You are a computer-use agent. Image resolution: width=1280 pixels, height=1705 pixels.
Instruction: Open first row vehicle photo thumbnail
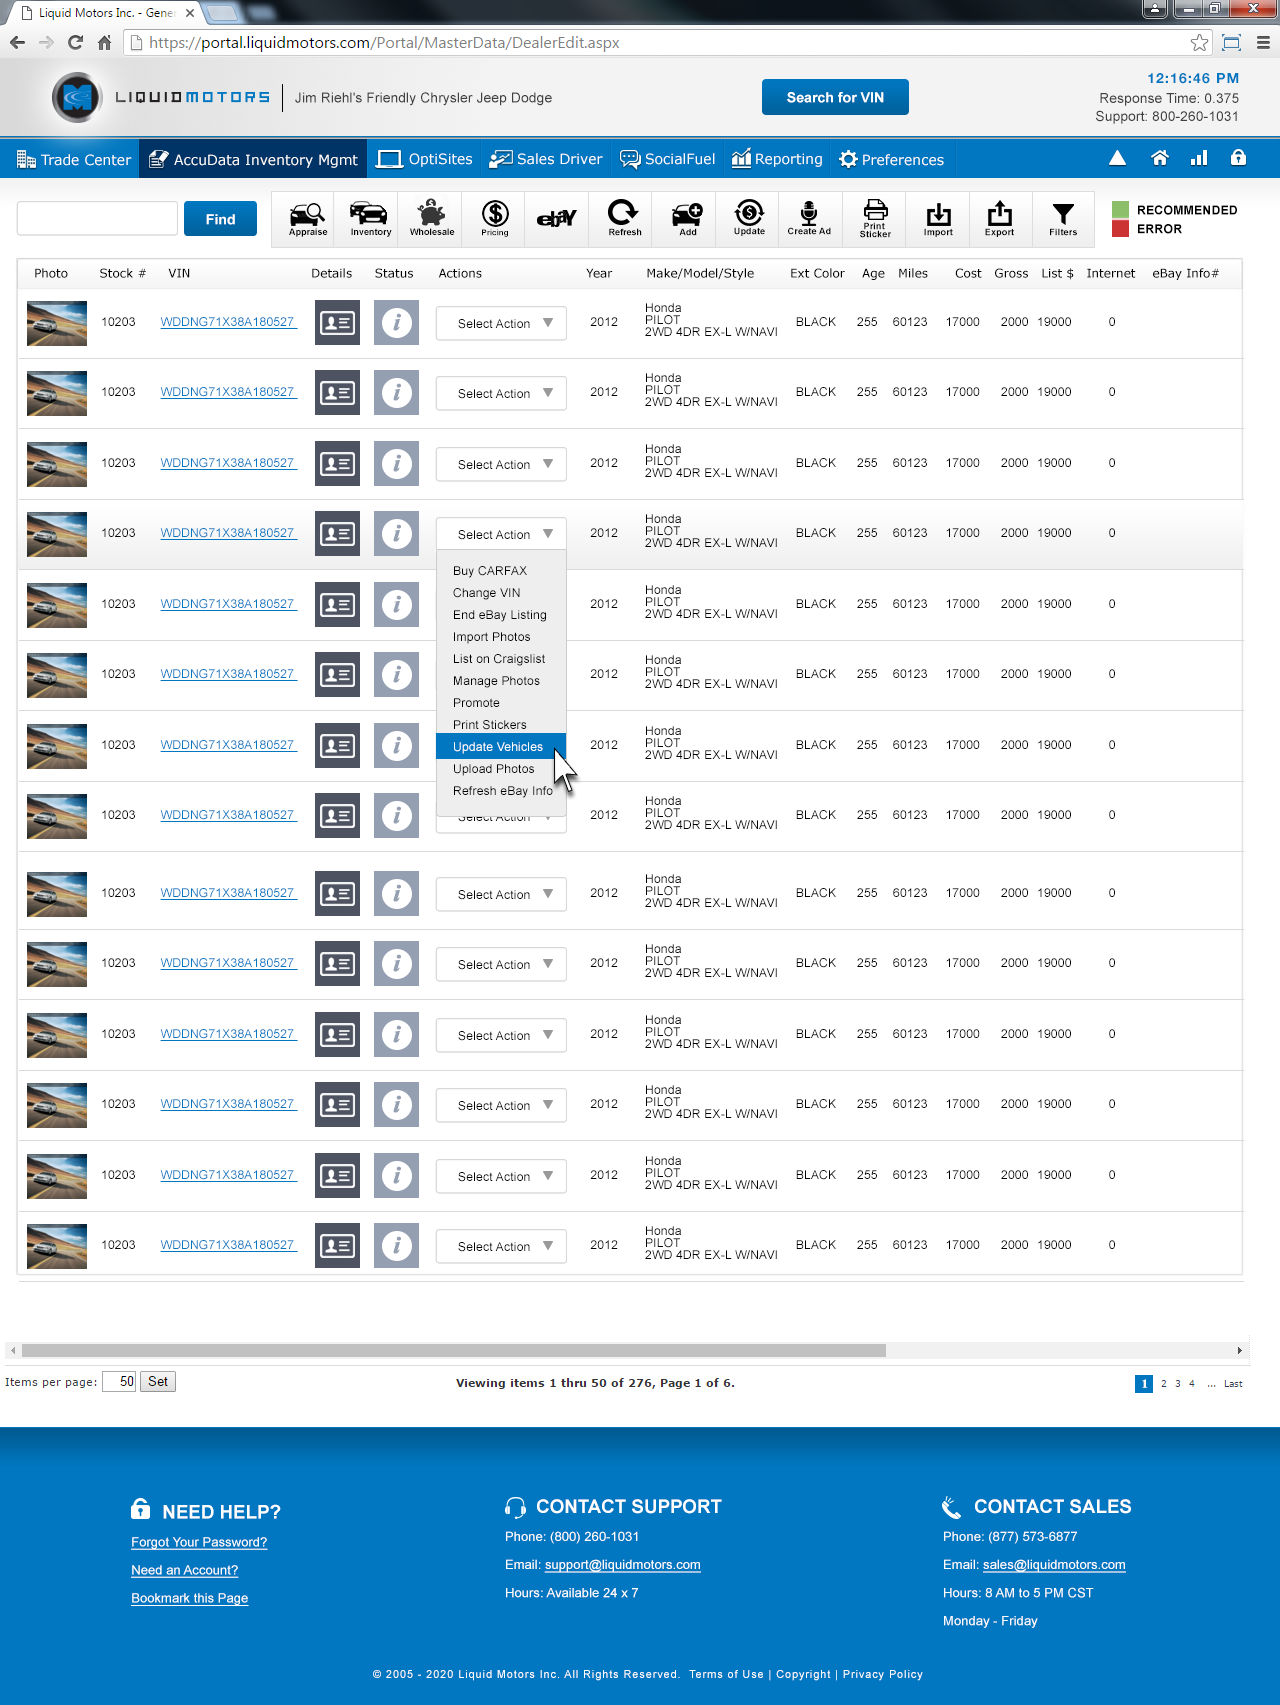click(x=57, y=323)
